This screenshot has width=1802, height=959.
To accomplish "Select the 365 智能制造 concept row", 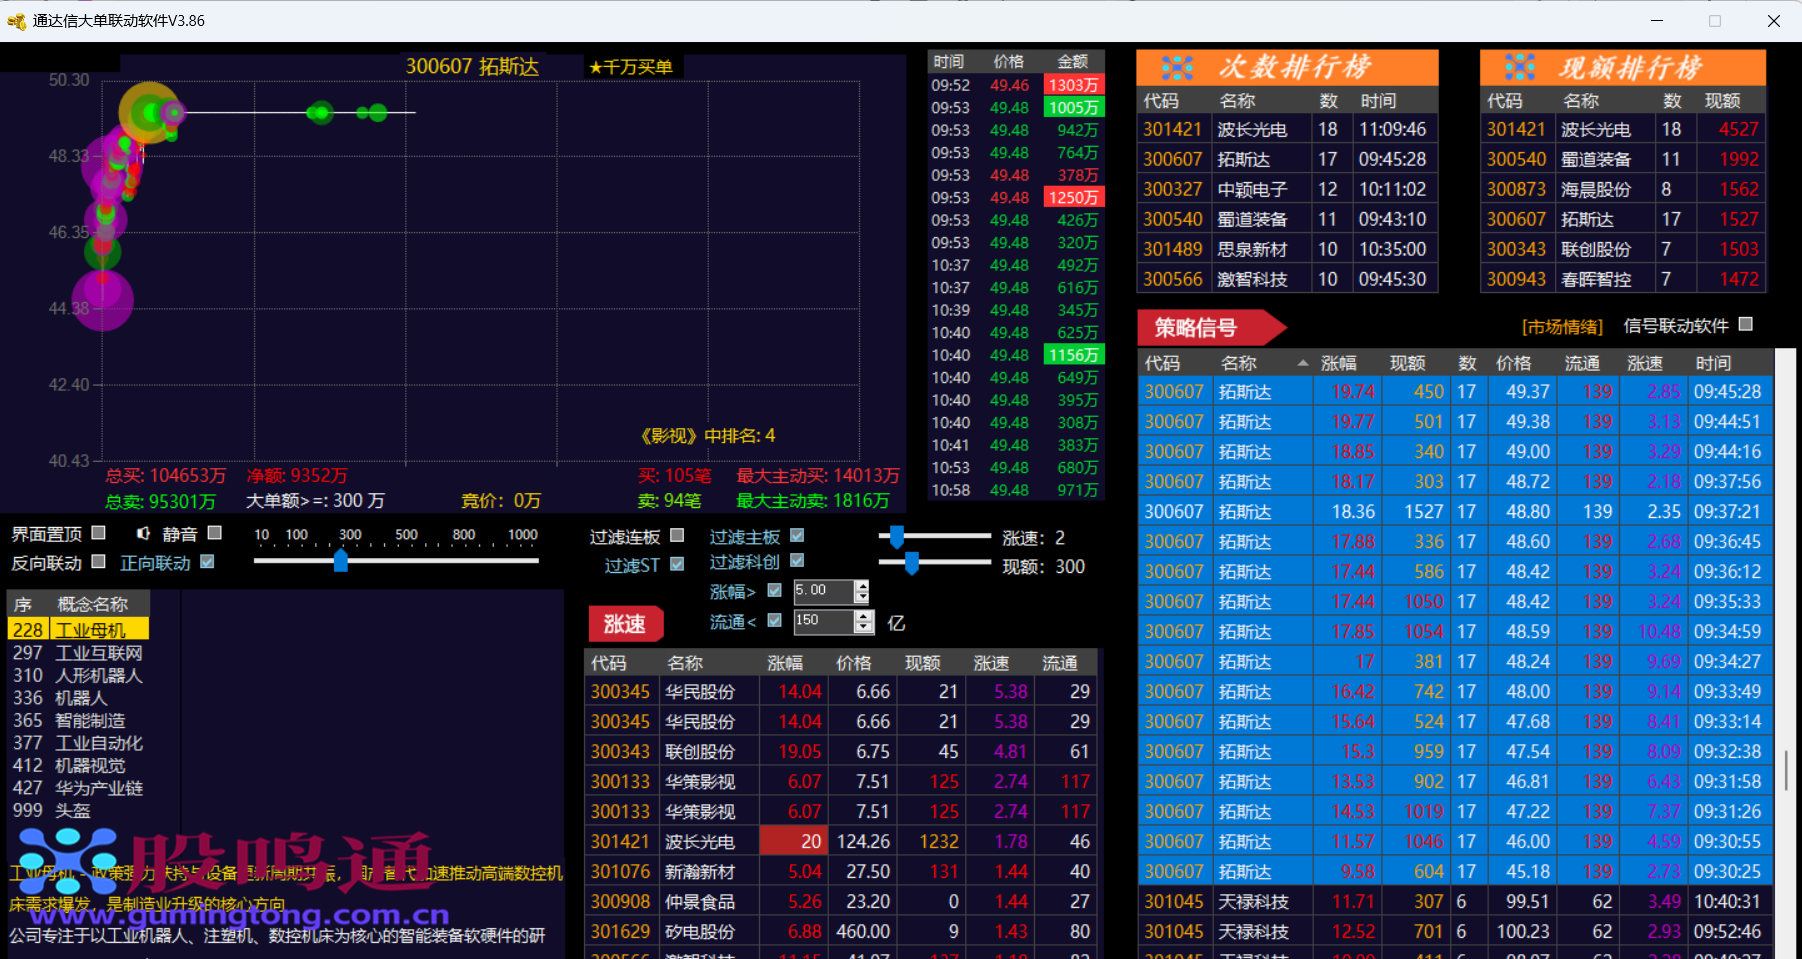I will tap(78, 721).
